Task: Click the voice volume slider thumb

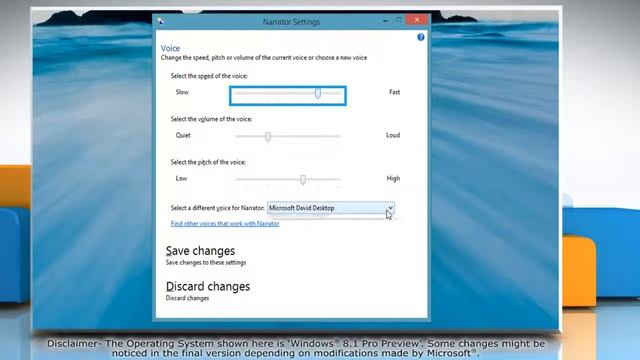Action: point(268,137)
